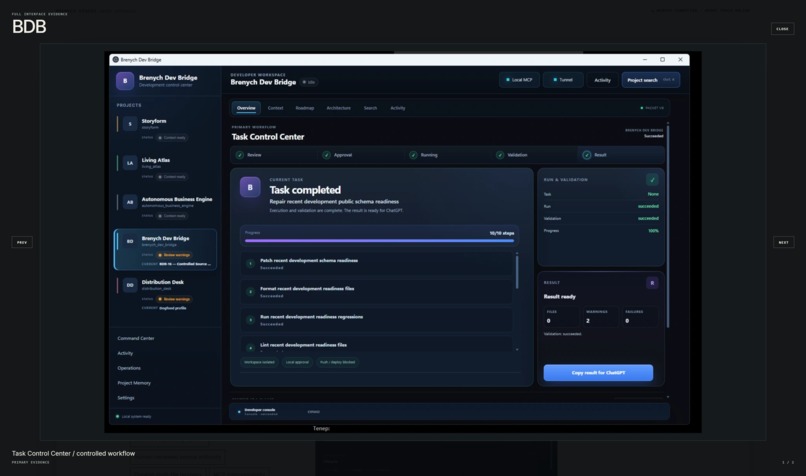Image resolution: width=806 pixels, height=476 pixels.
Task: Click the Running step checkmark icon
Action: [413, 155]
